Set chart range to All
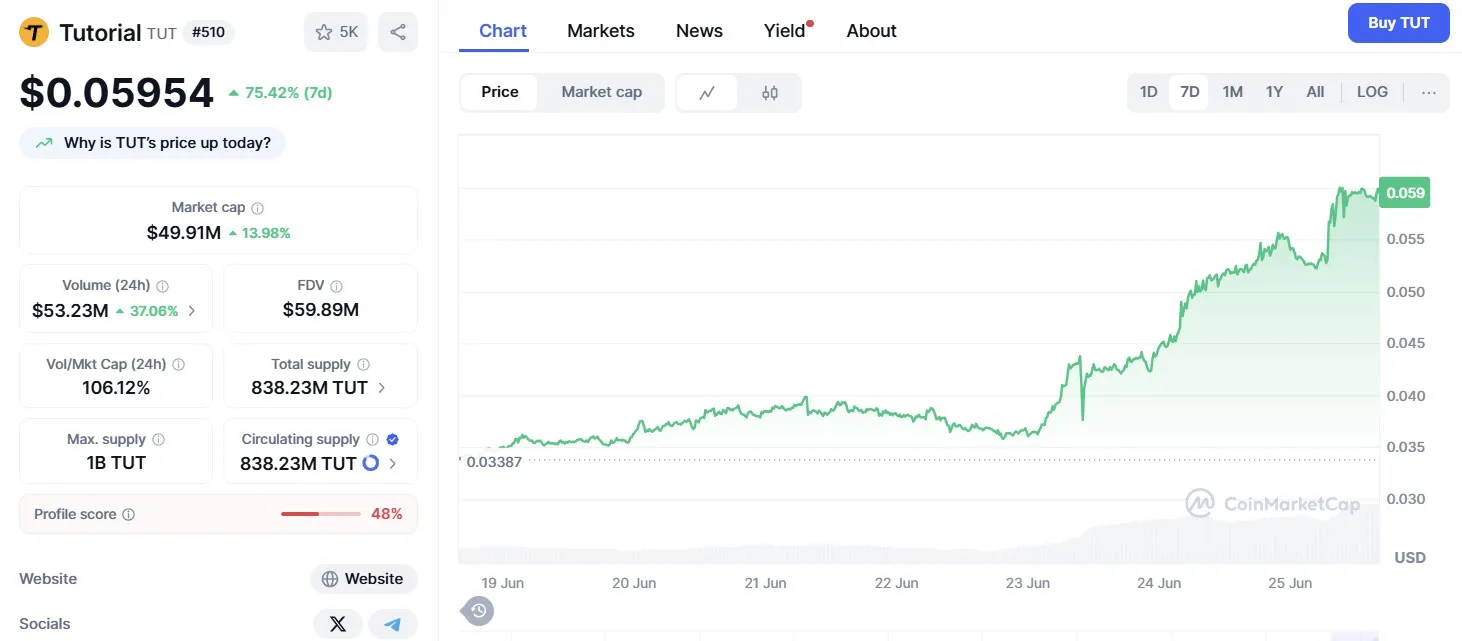This screenshot has height=641, width=1462. pos(1315,92)
